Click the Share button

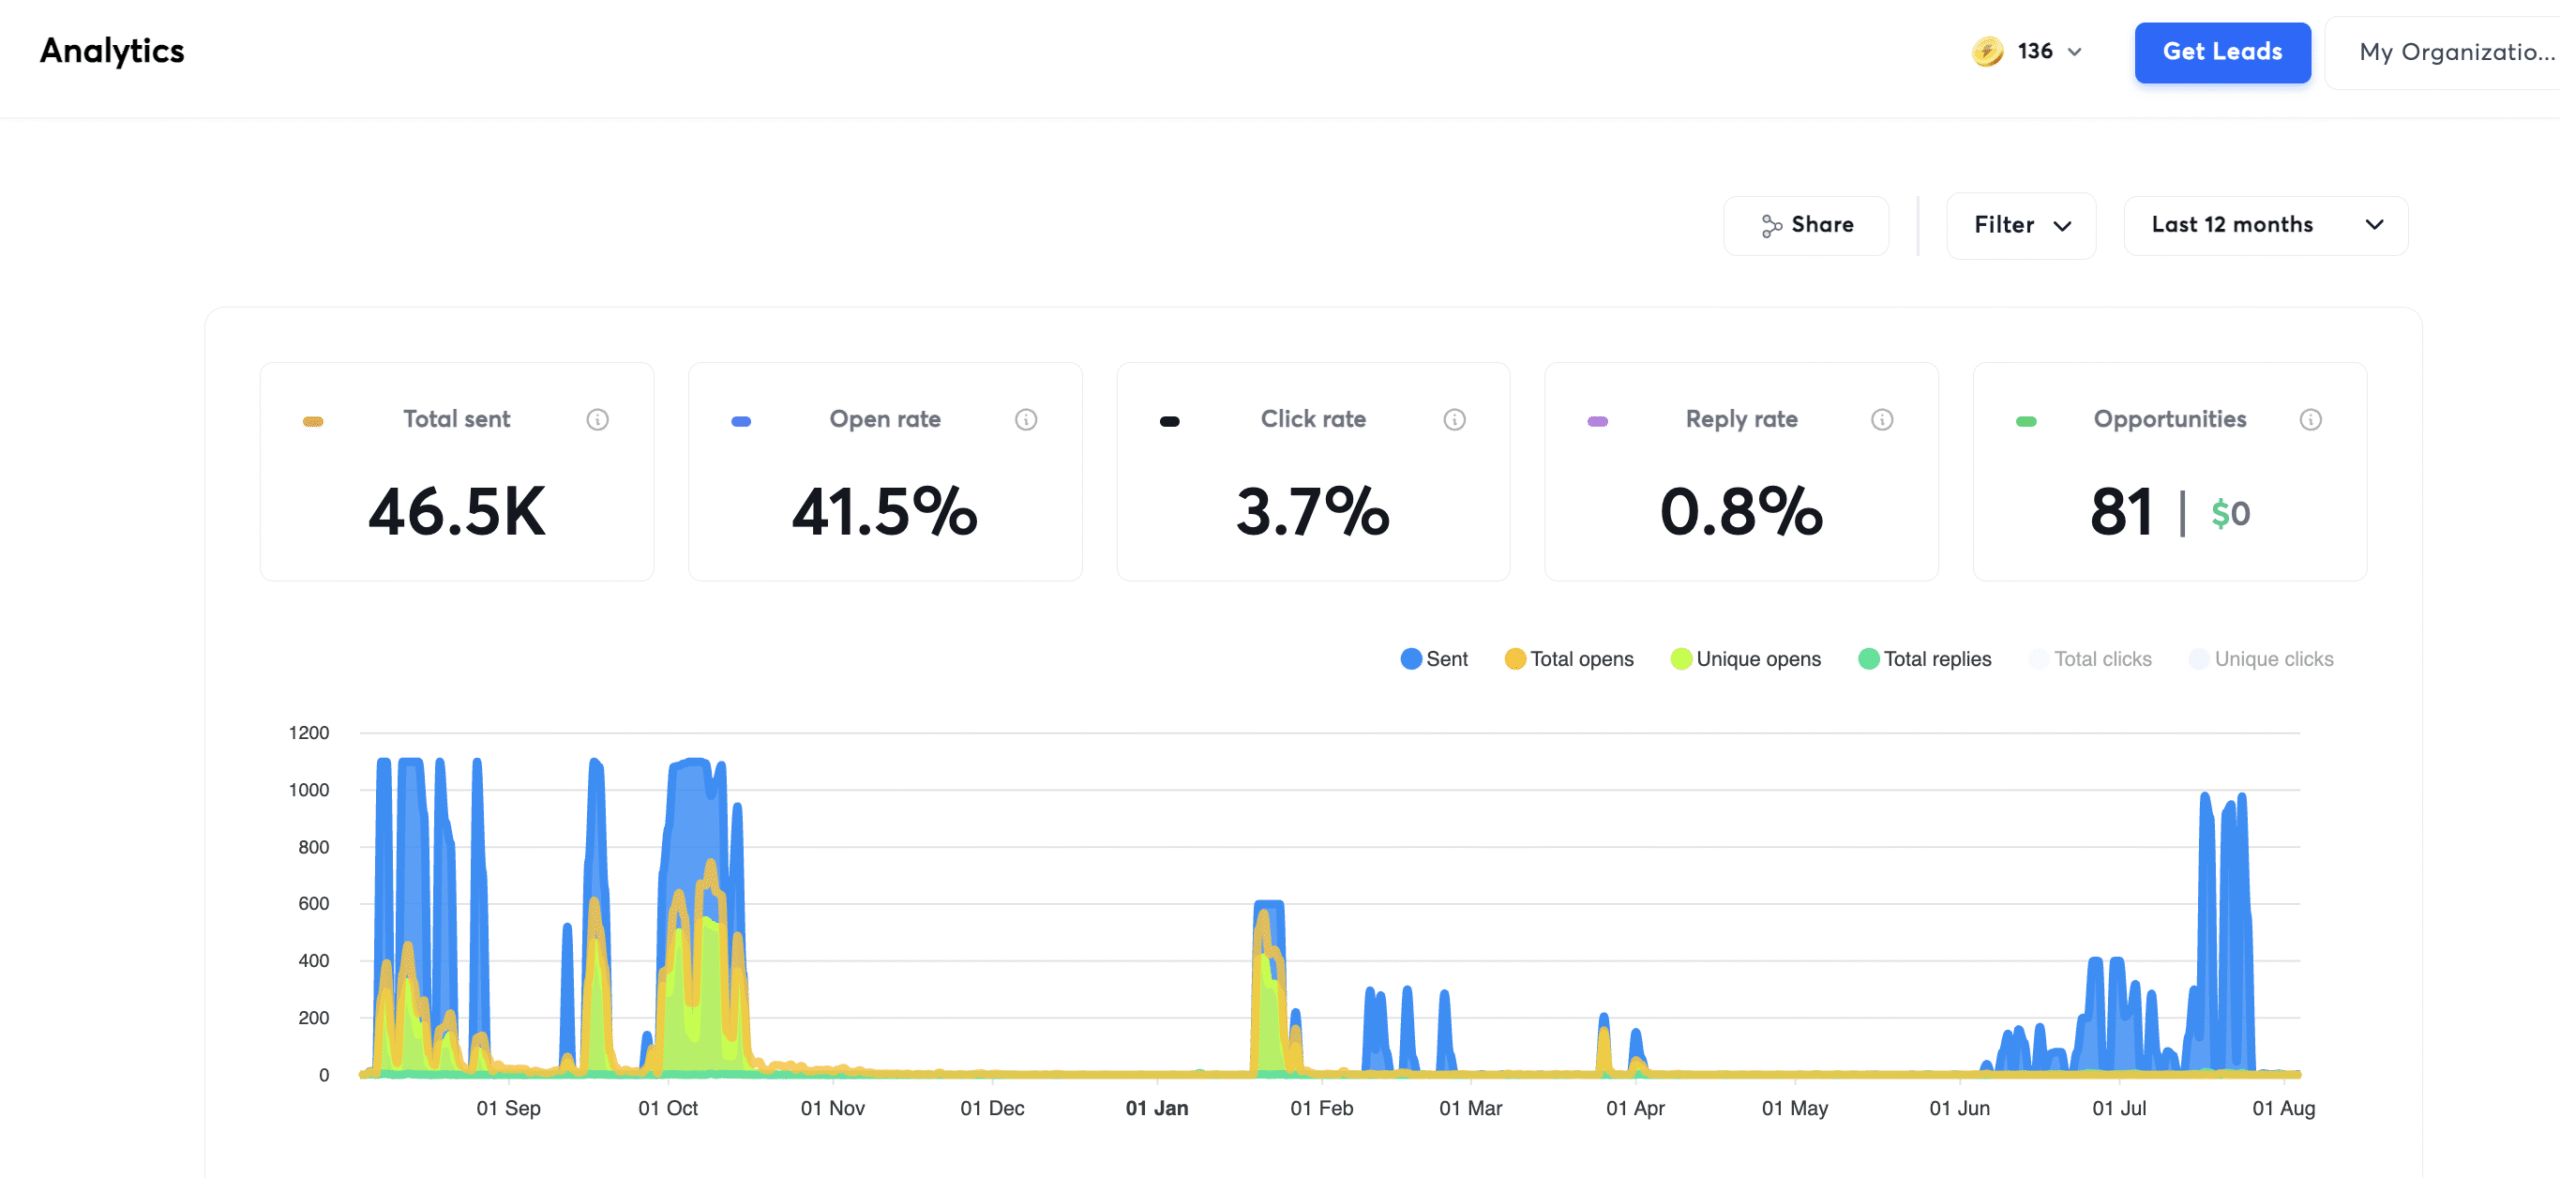click(x=1806, y=226)
